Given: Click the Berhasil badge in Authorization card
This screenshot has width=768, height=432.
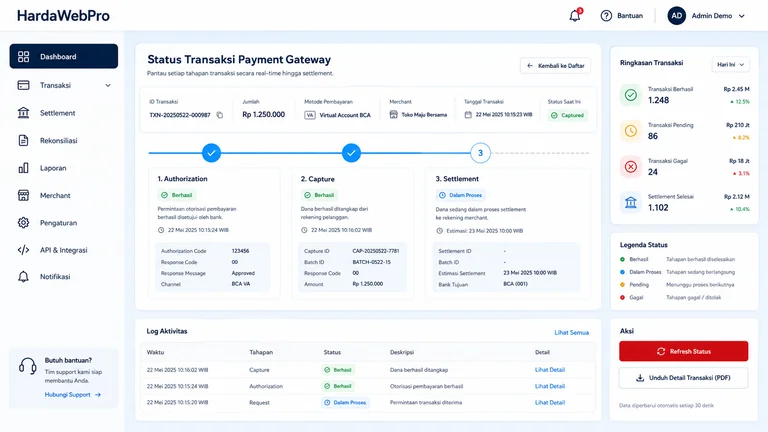Looking at the screenshot, I should coord(177,195).
